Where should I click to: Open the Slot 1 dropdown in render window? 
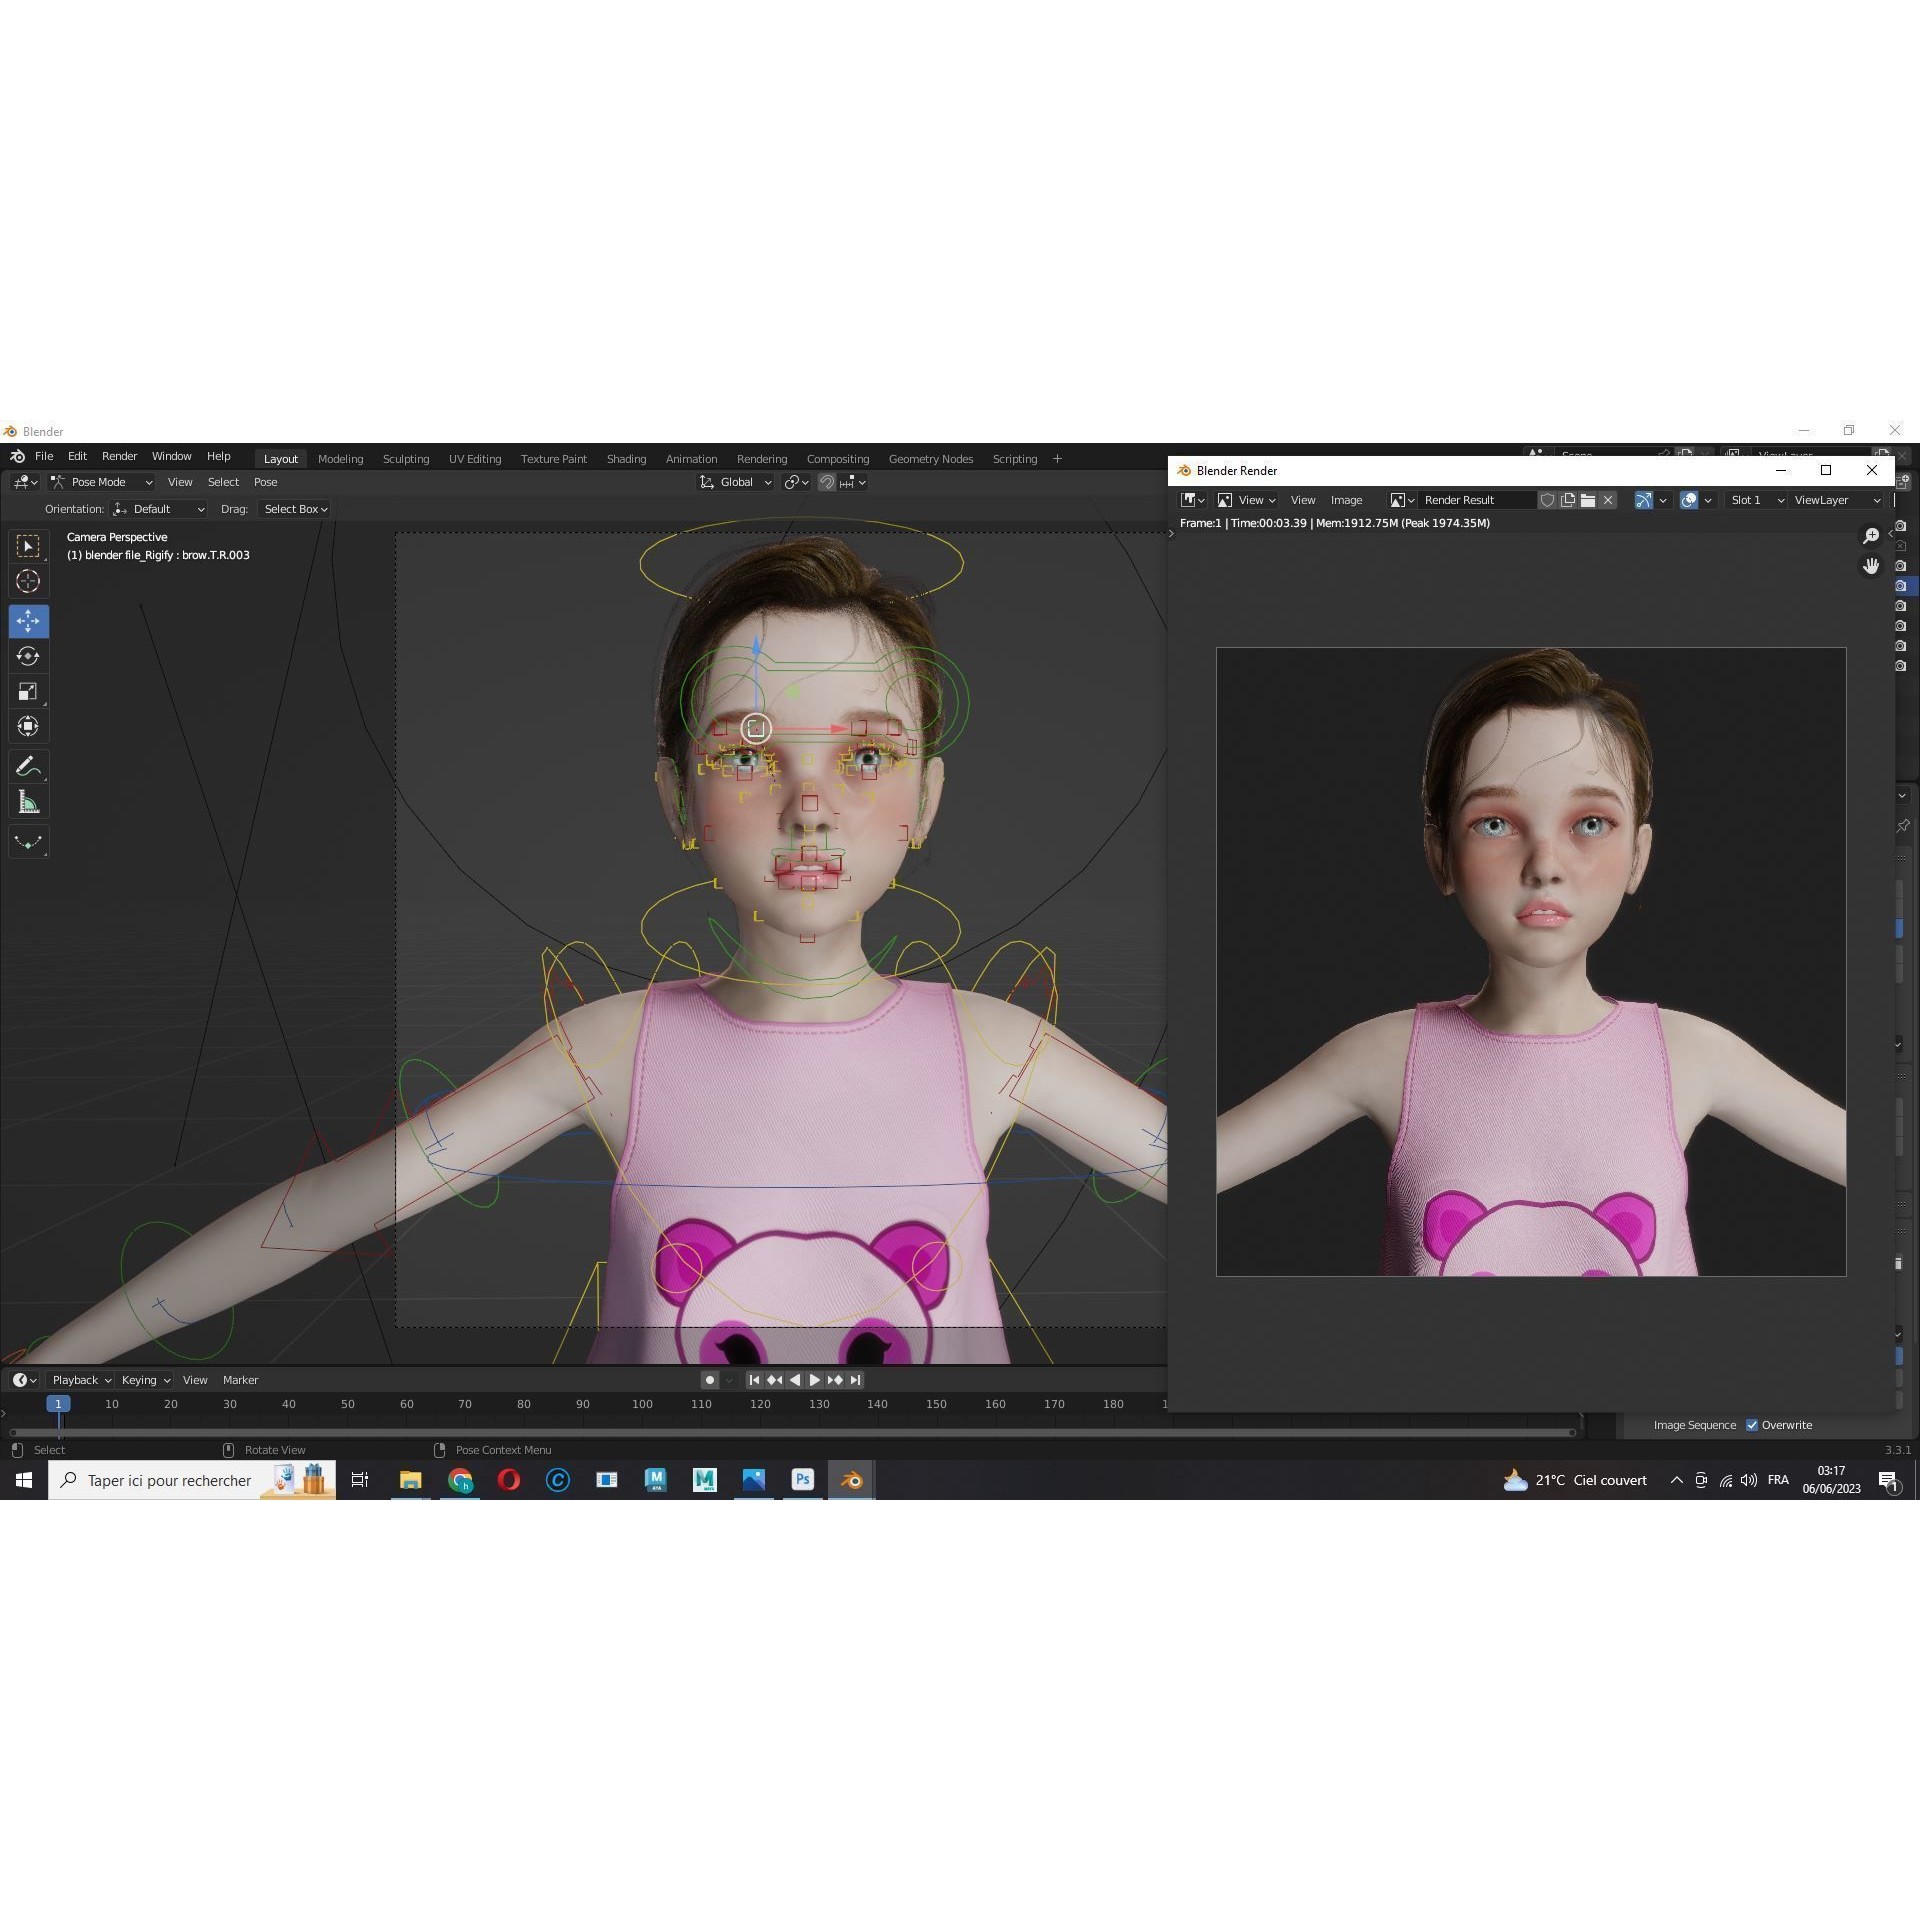point(1753,499)
